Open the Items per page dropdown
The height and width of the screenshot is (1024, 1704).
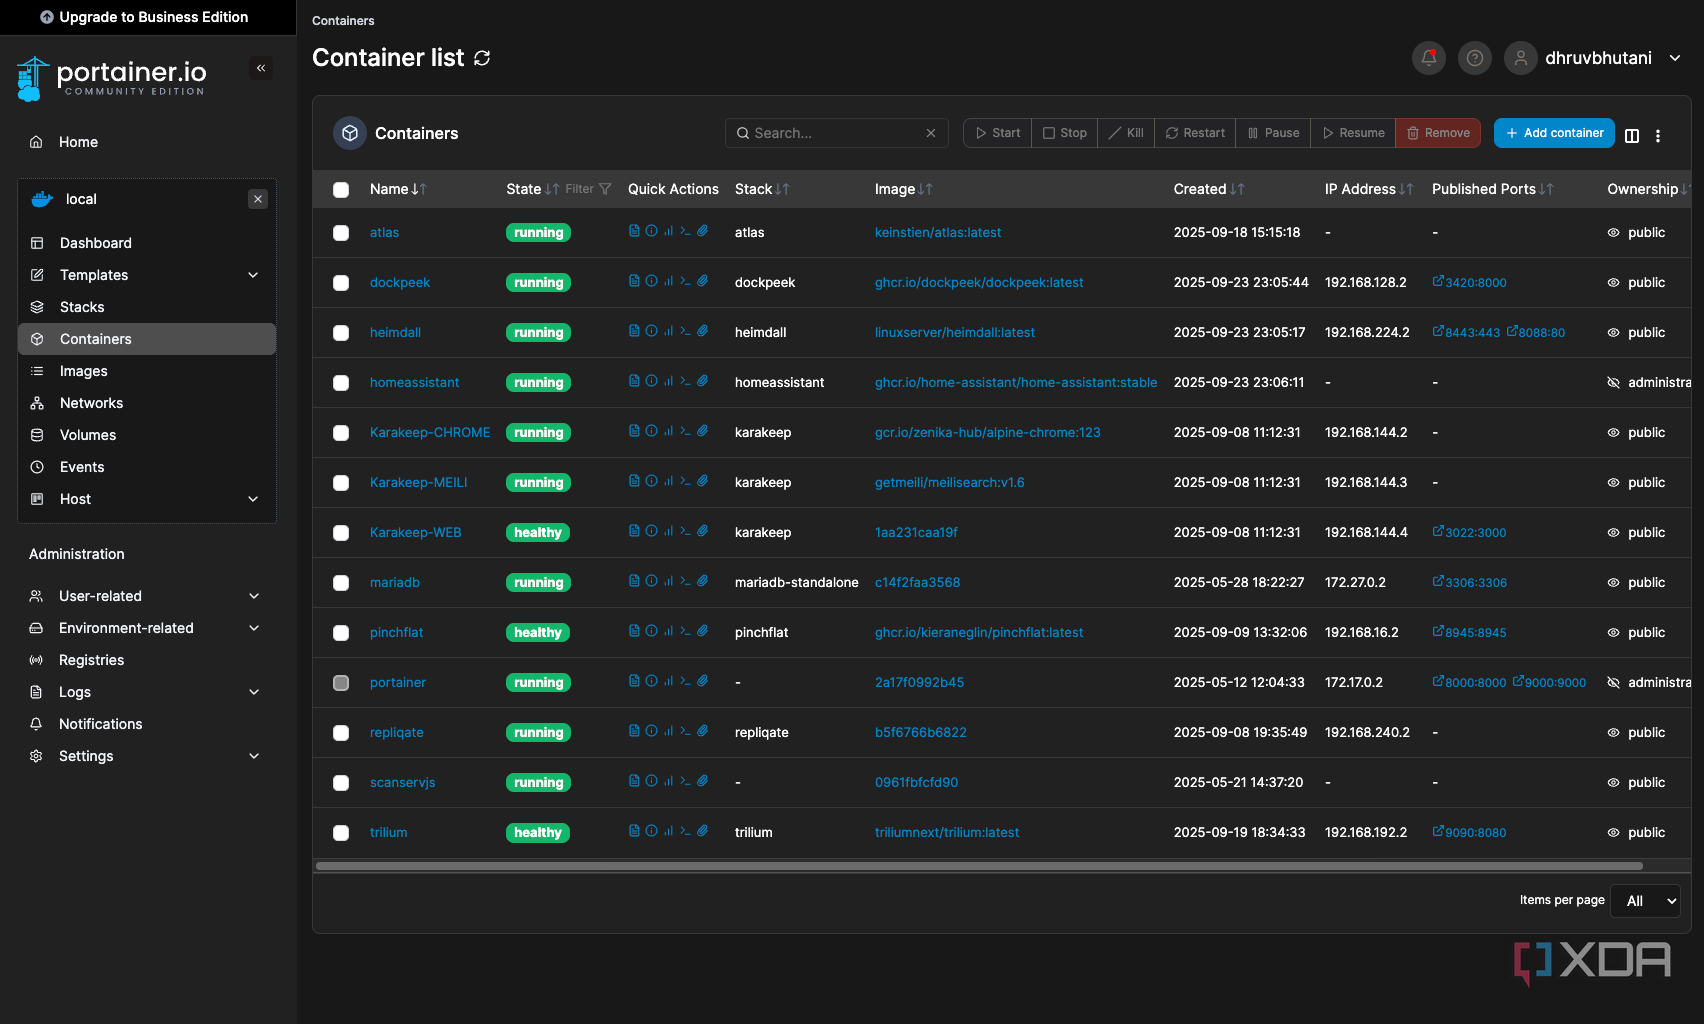click(x=1646, y=901)
